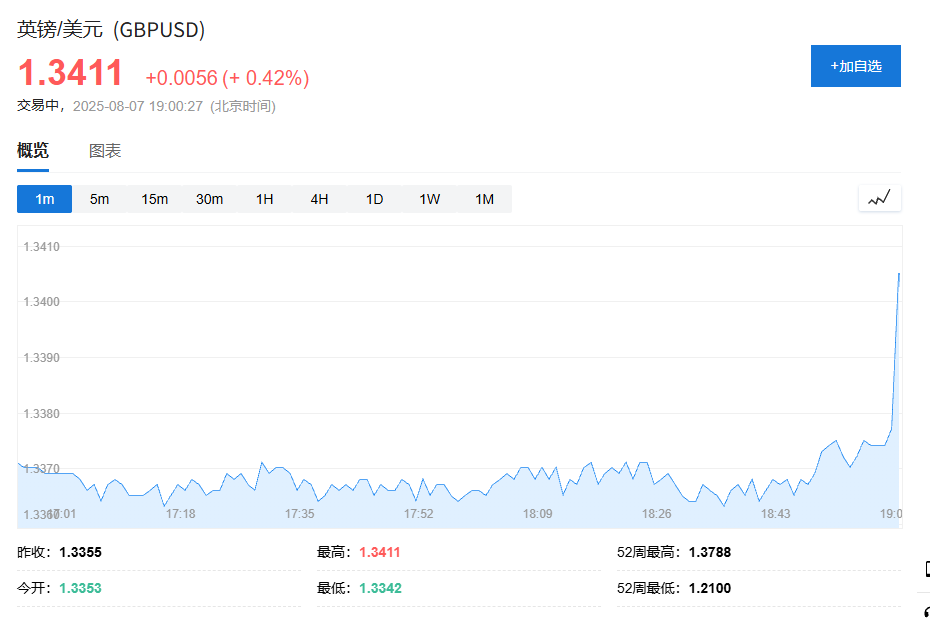Click the partially visible sidebar icon at right edge
Screen dimensions: 930x628
926,570
